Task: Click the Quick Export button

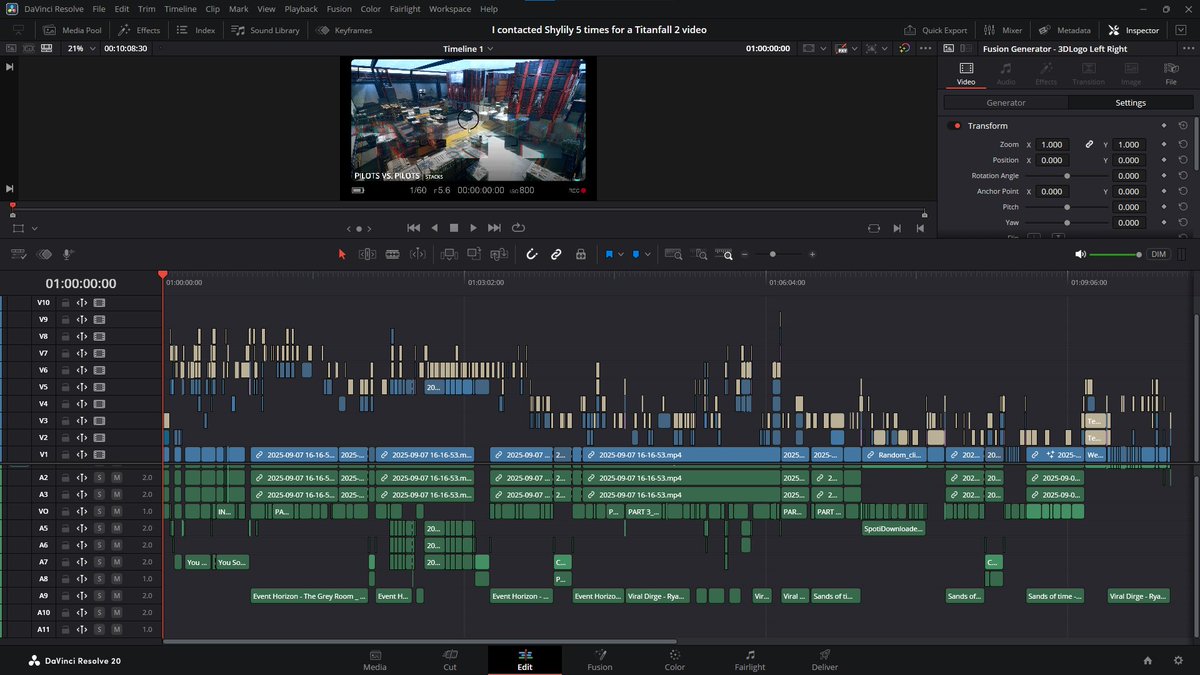Action: coord(936,30)
